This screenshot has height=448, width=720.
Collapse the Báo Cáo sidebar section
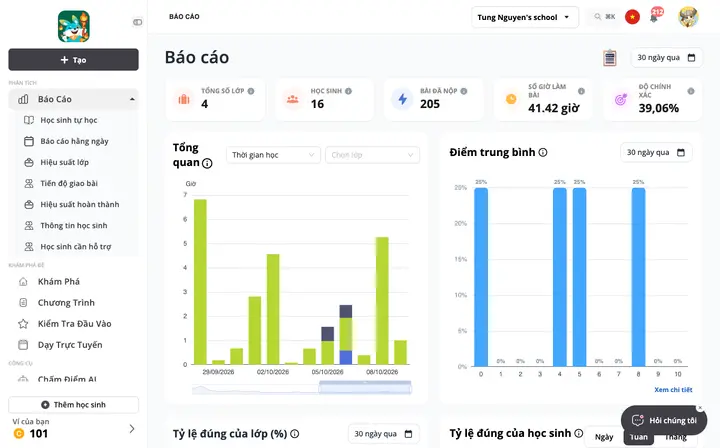132,99
